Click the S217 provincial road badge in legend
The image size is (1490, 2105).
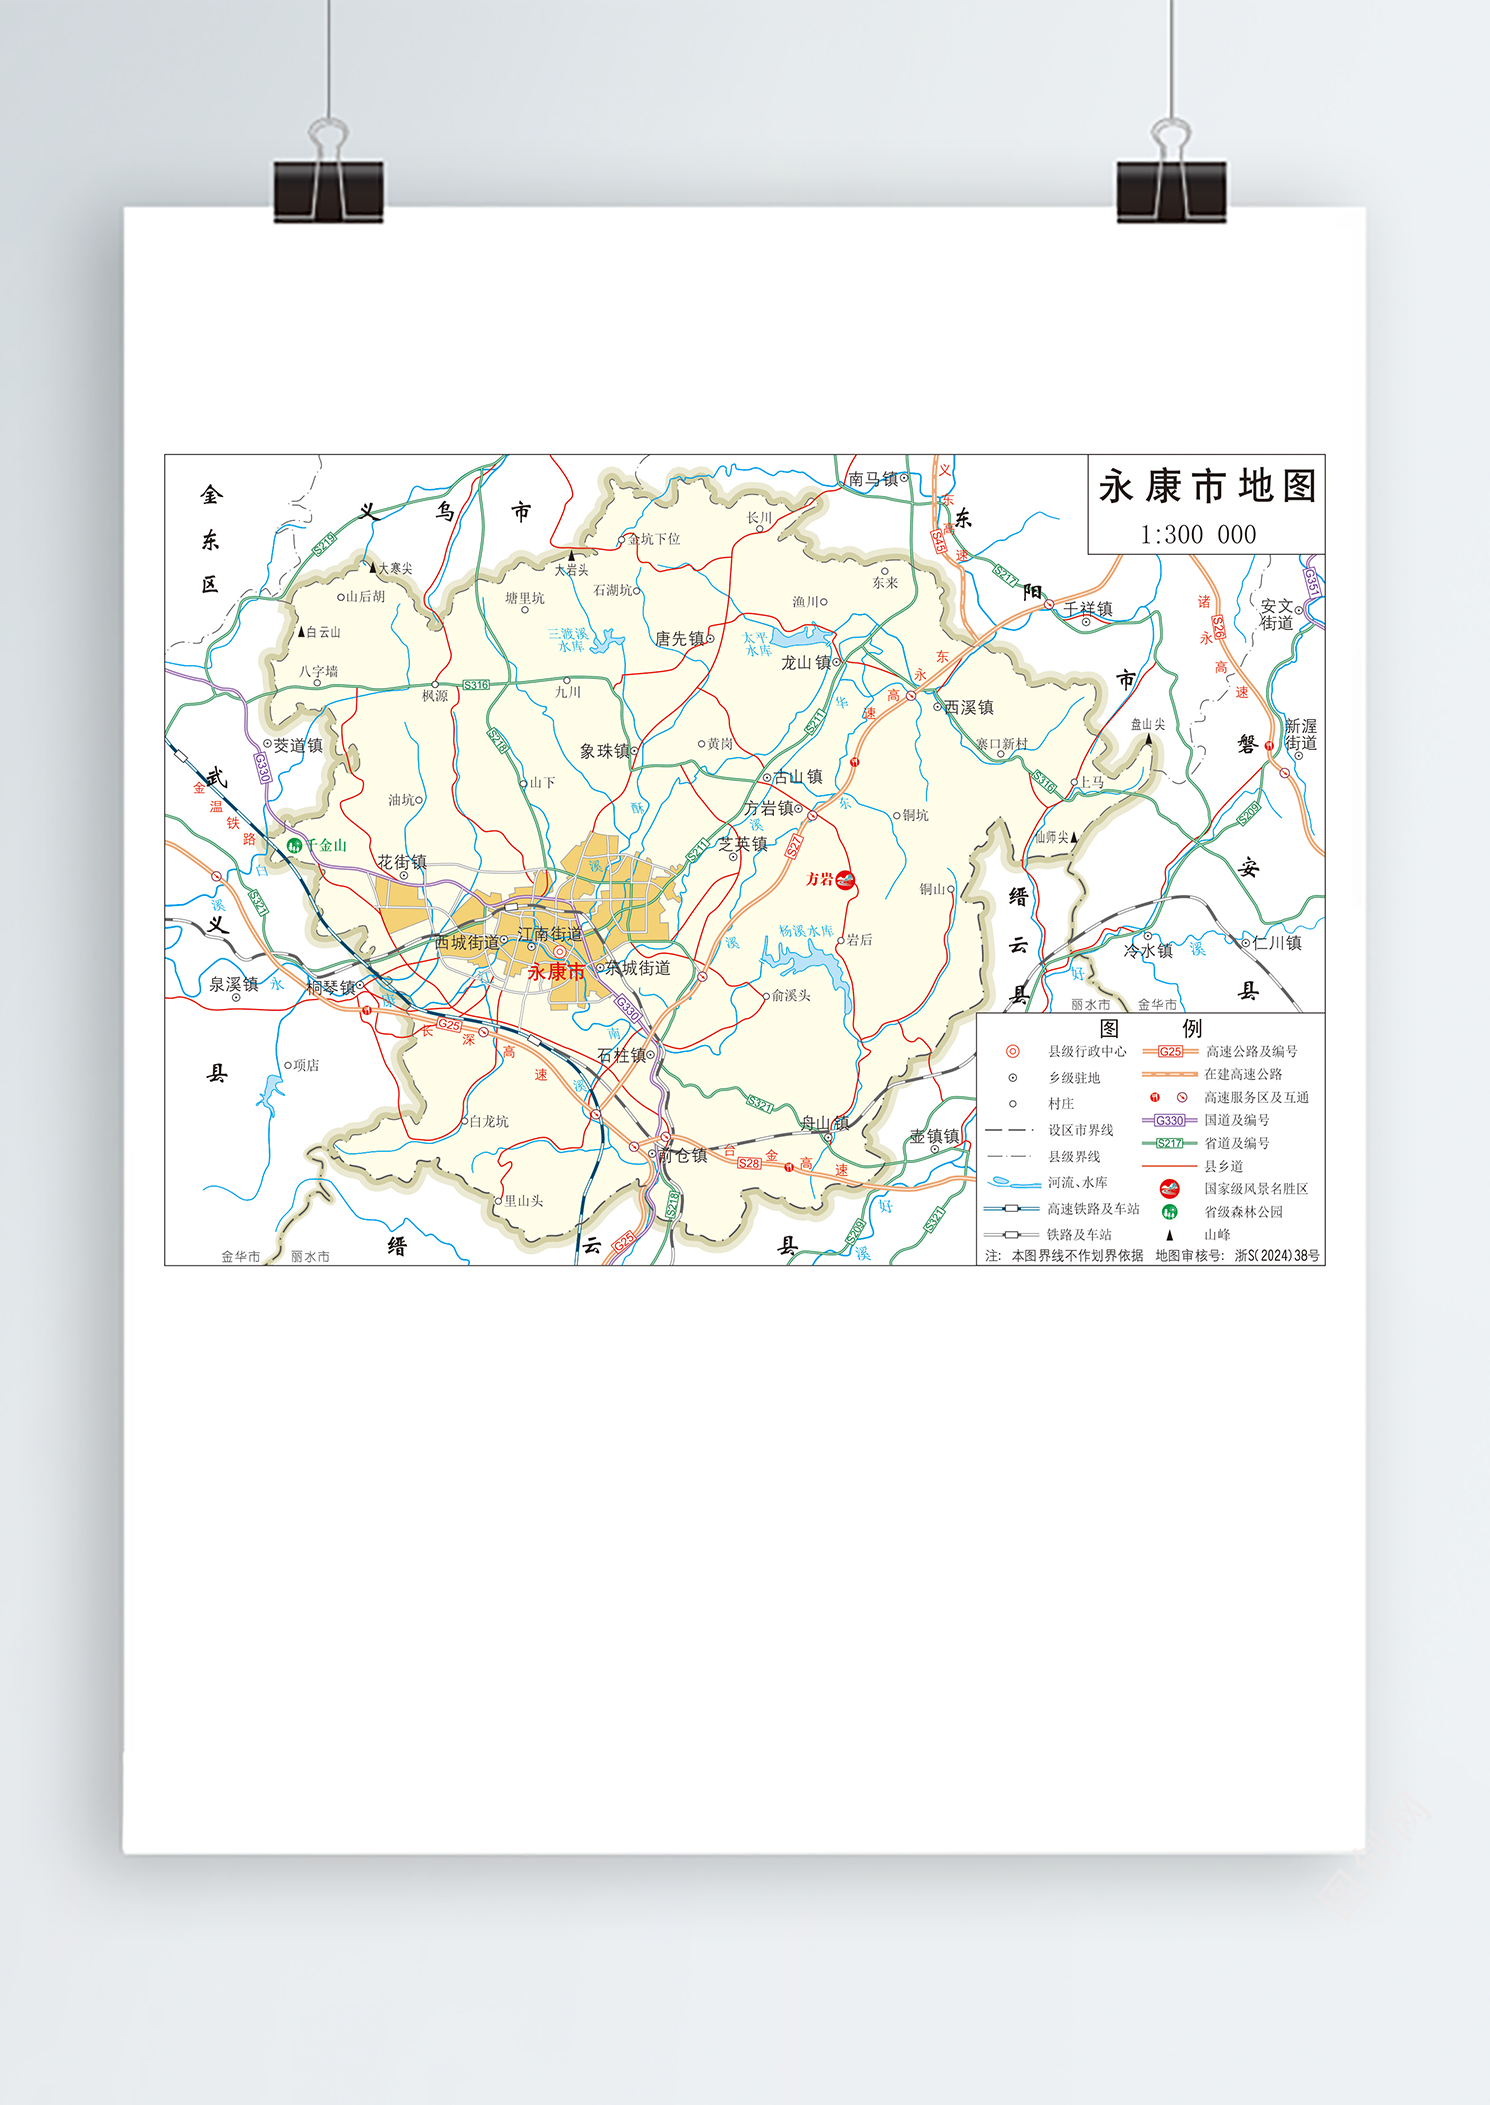click(x=1170, y=1143)
